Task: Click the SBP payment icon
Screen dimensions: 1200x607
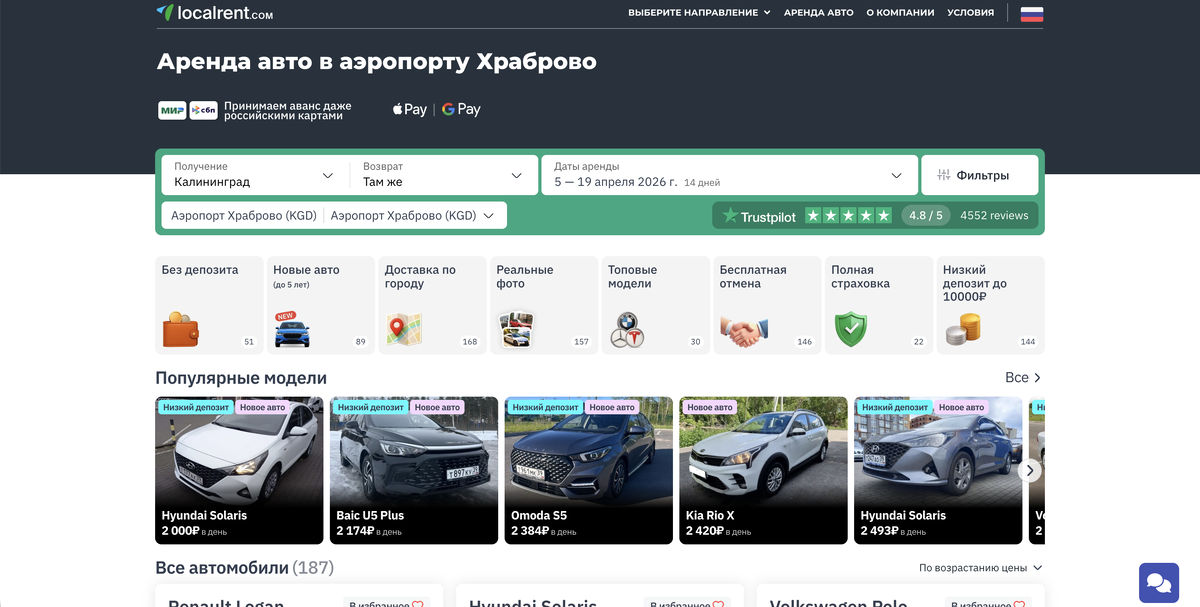Action: (203, 110)
